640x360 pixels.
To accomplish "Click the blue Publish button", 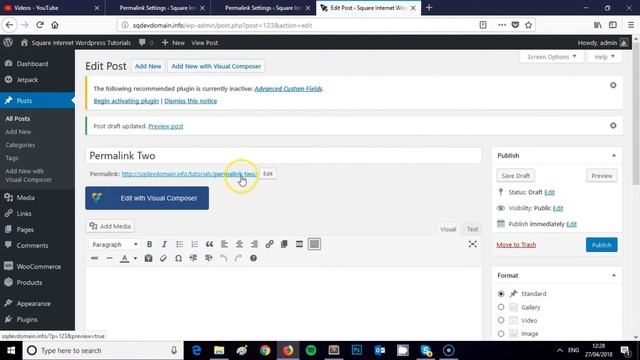I will coord(601,245).
